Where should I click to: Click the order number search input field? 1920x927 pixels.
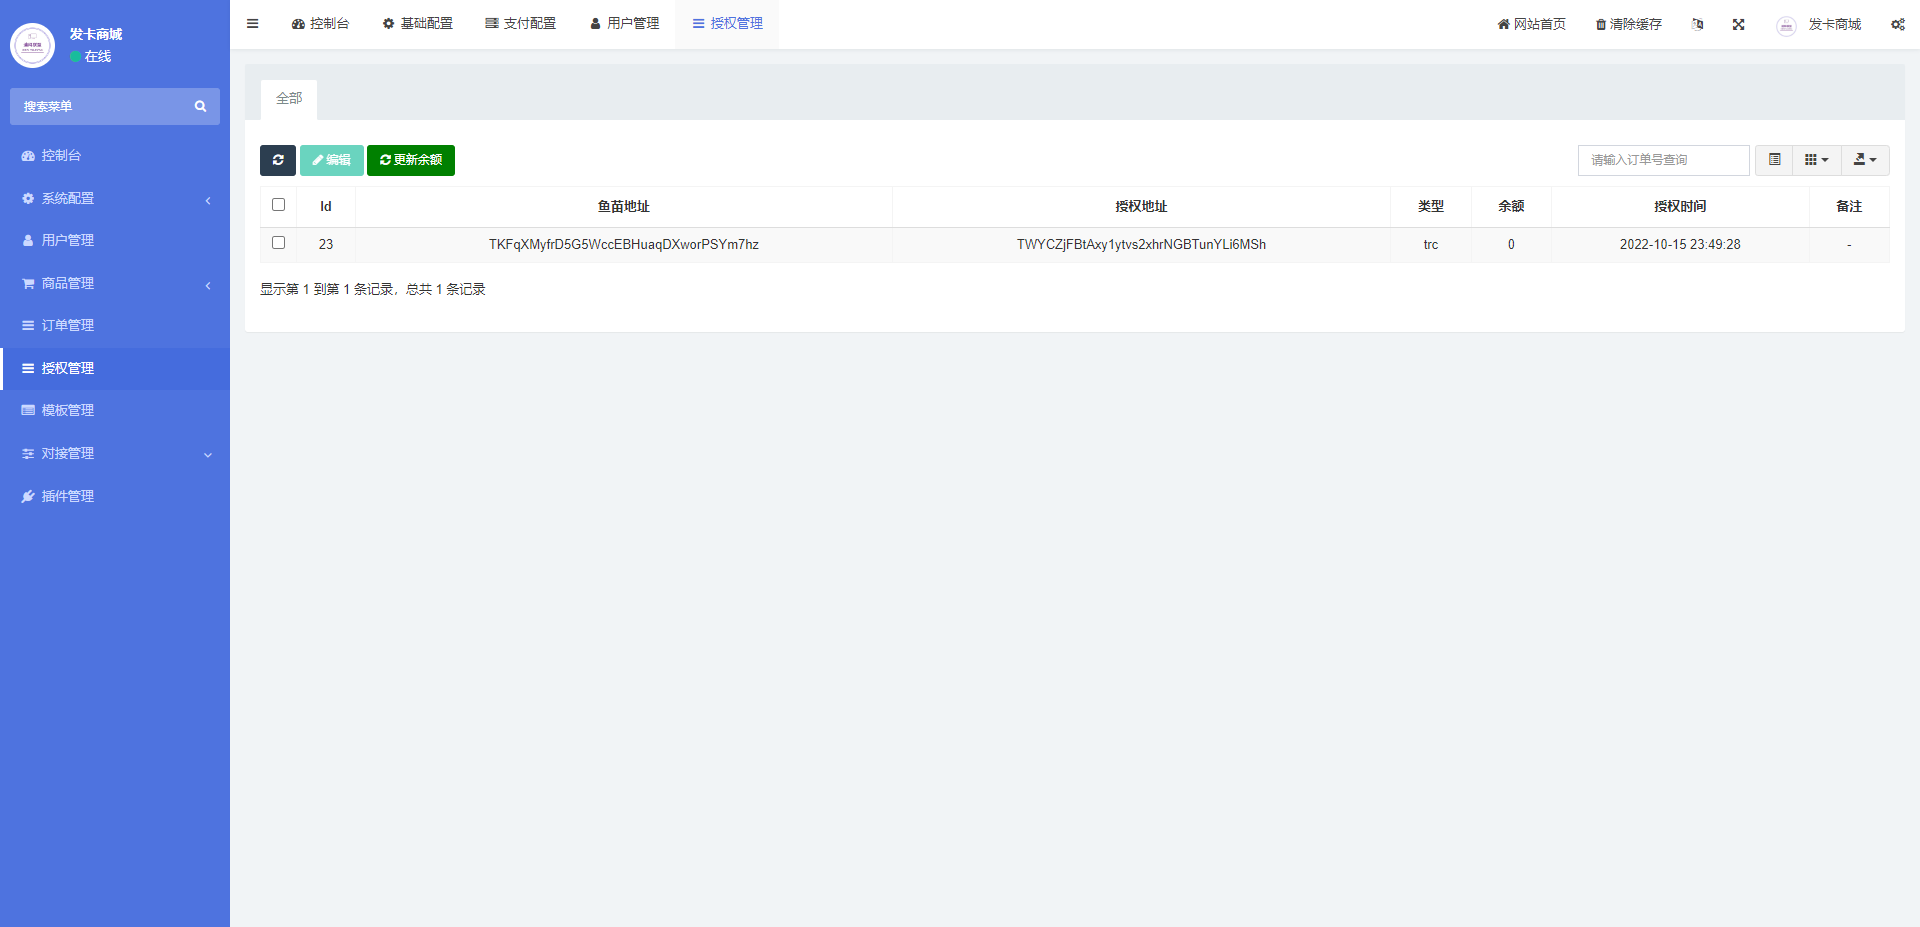pos(1663,160)
